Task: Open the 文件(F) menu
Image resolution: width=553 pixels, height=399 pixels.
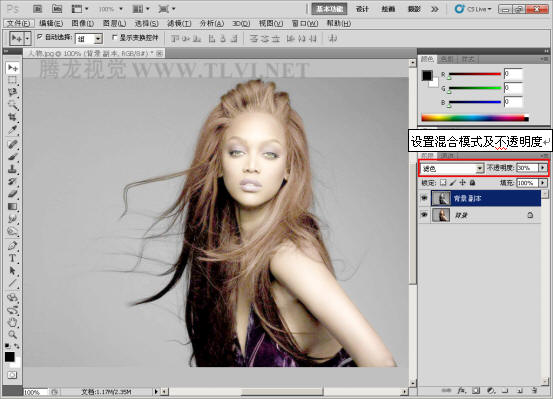Action: click(x=19, y=23)
